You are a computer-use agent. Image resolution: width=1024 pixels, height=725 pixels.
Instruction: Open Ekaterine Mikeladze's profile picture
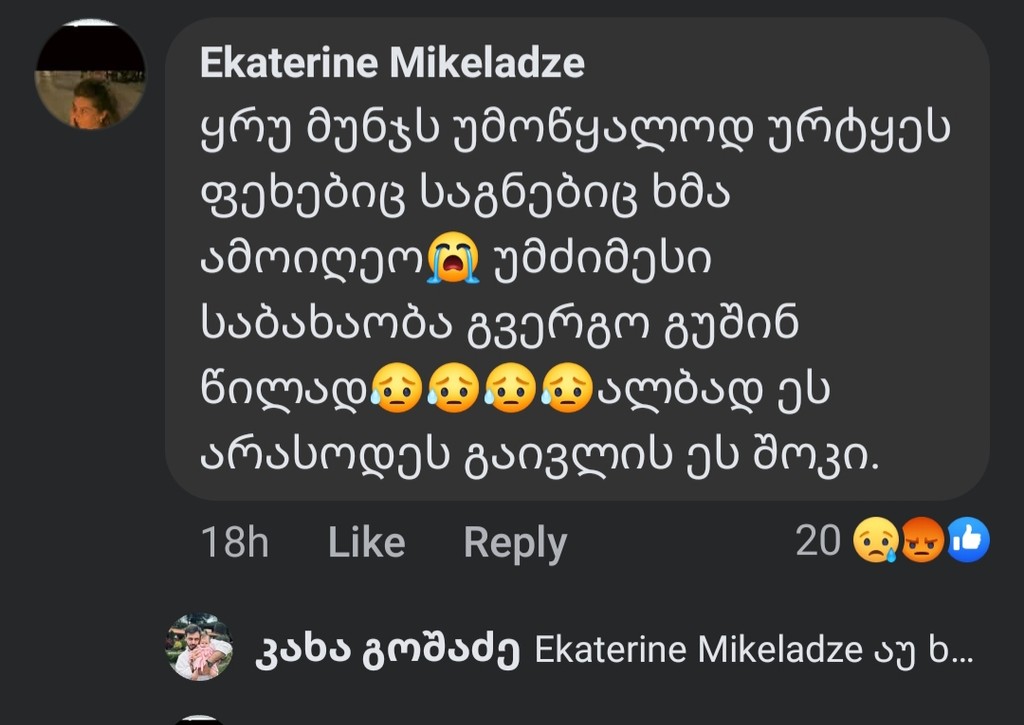90,75
